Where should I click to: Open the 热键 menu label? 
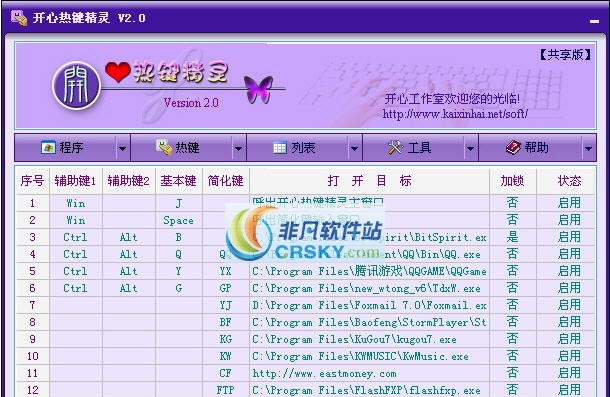click(x=187, y=148)
